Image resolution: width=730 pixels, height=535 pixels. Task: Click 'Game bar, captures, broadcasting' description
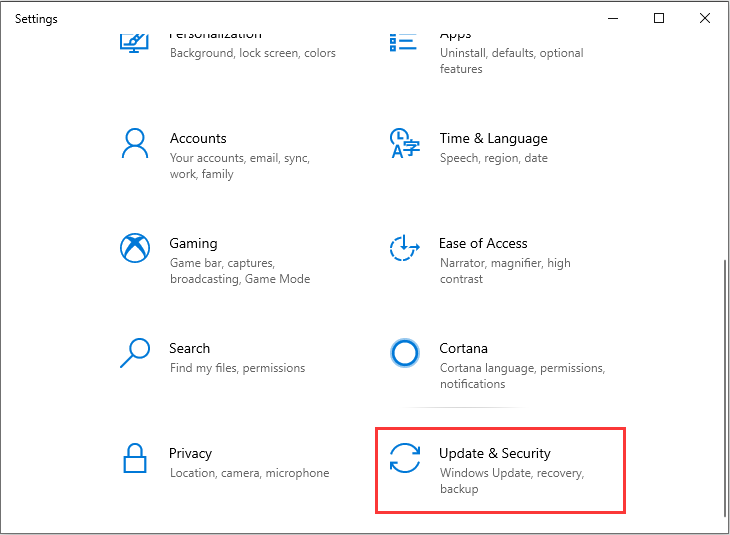pyautogui.click(x=240, y=271)
